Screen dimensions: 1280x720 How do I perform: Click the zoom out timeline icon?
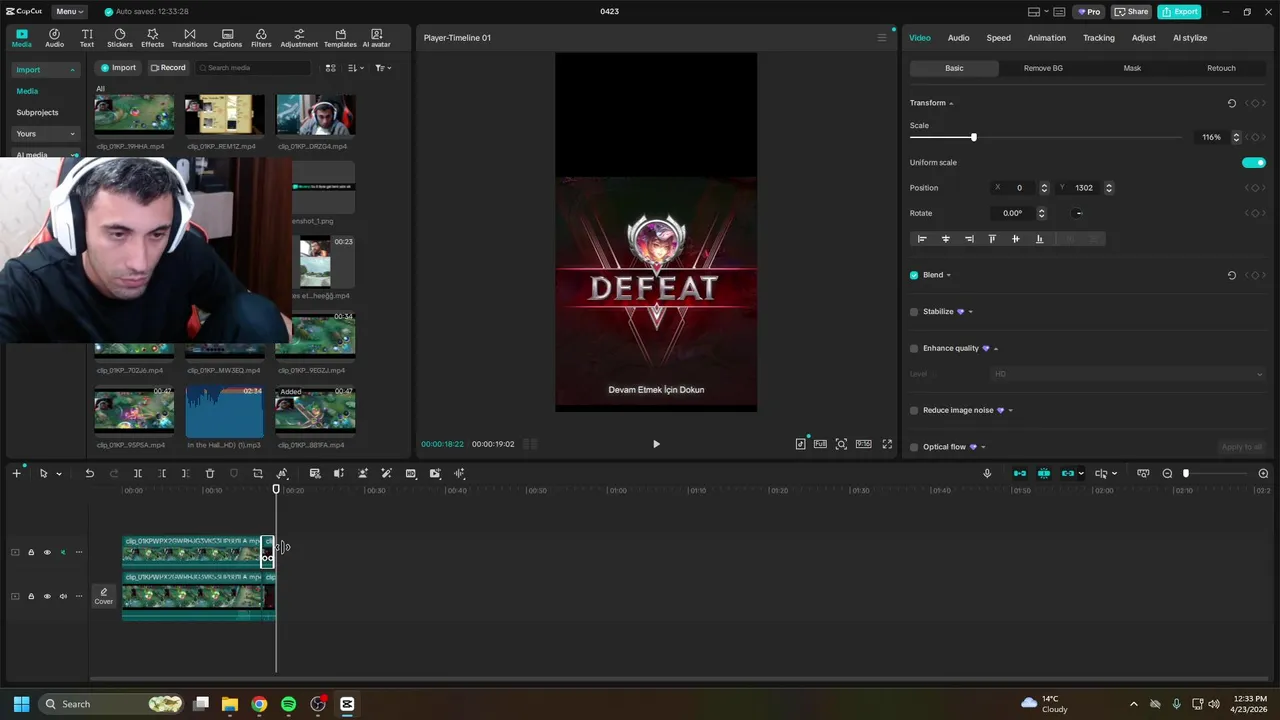[x=1167, y=473]
